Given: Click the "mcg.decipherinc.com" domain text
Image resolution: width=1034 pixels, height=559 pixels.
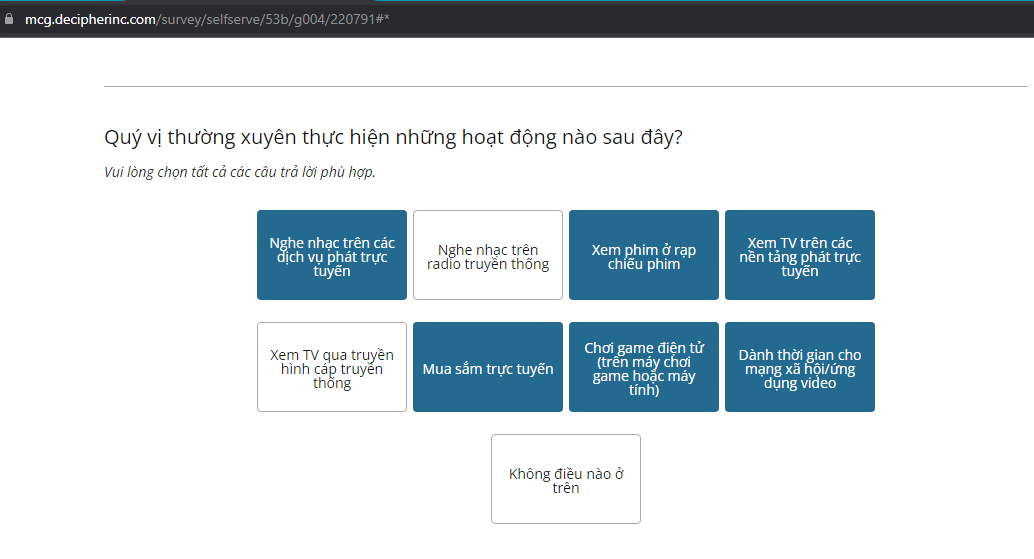Looking at the screenshot, I should point(90,18).
